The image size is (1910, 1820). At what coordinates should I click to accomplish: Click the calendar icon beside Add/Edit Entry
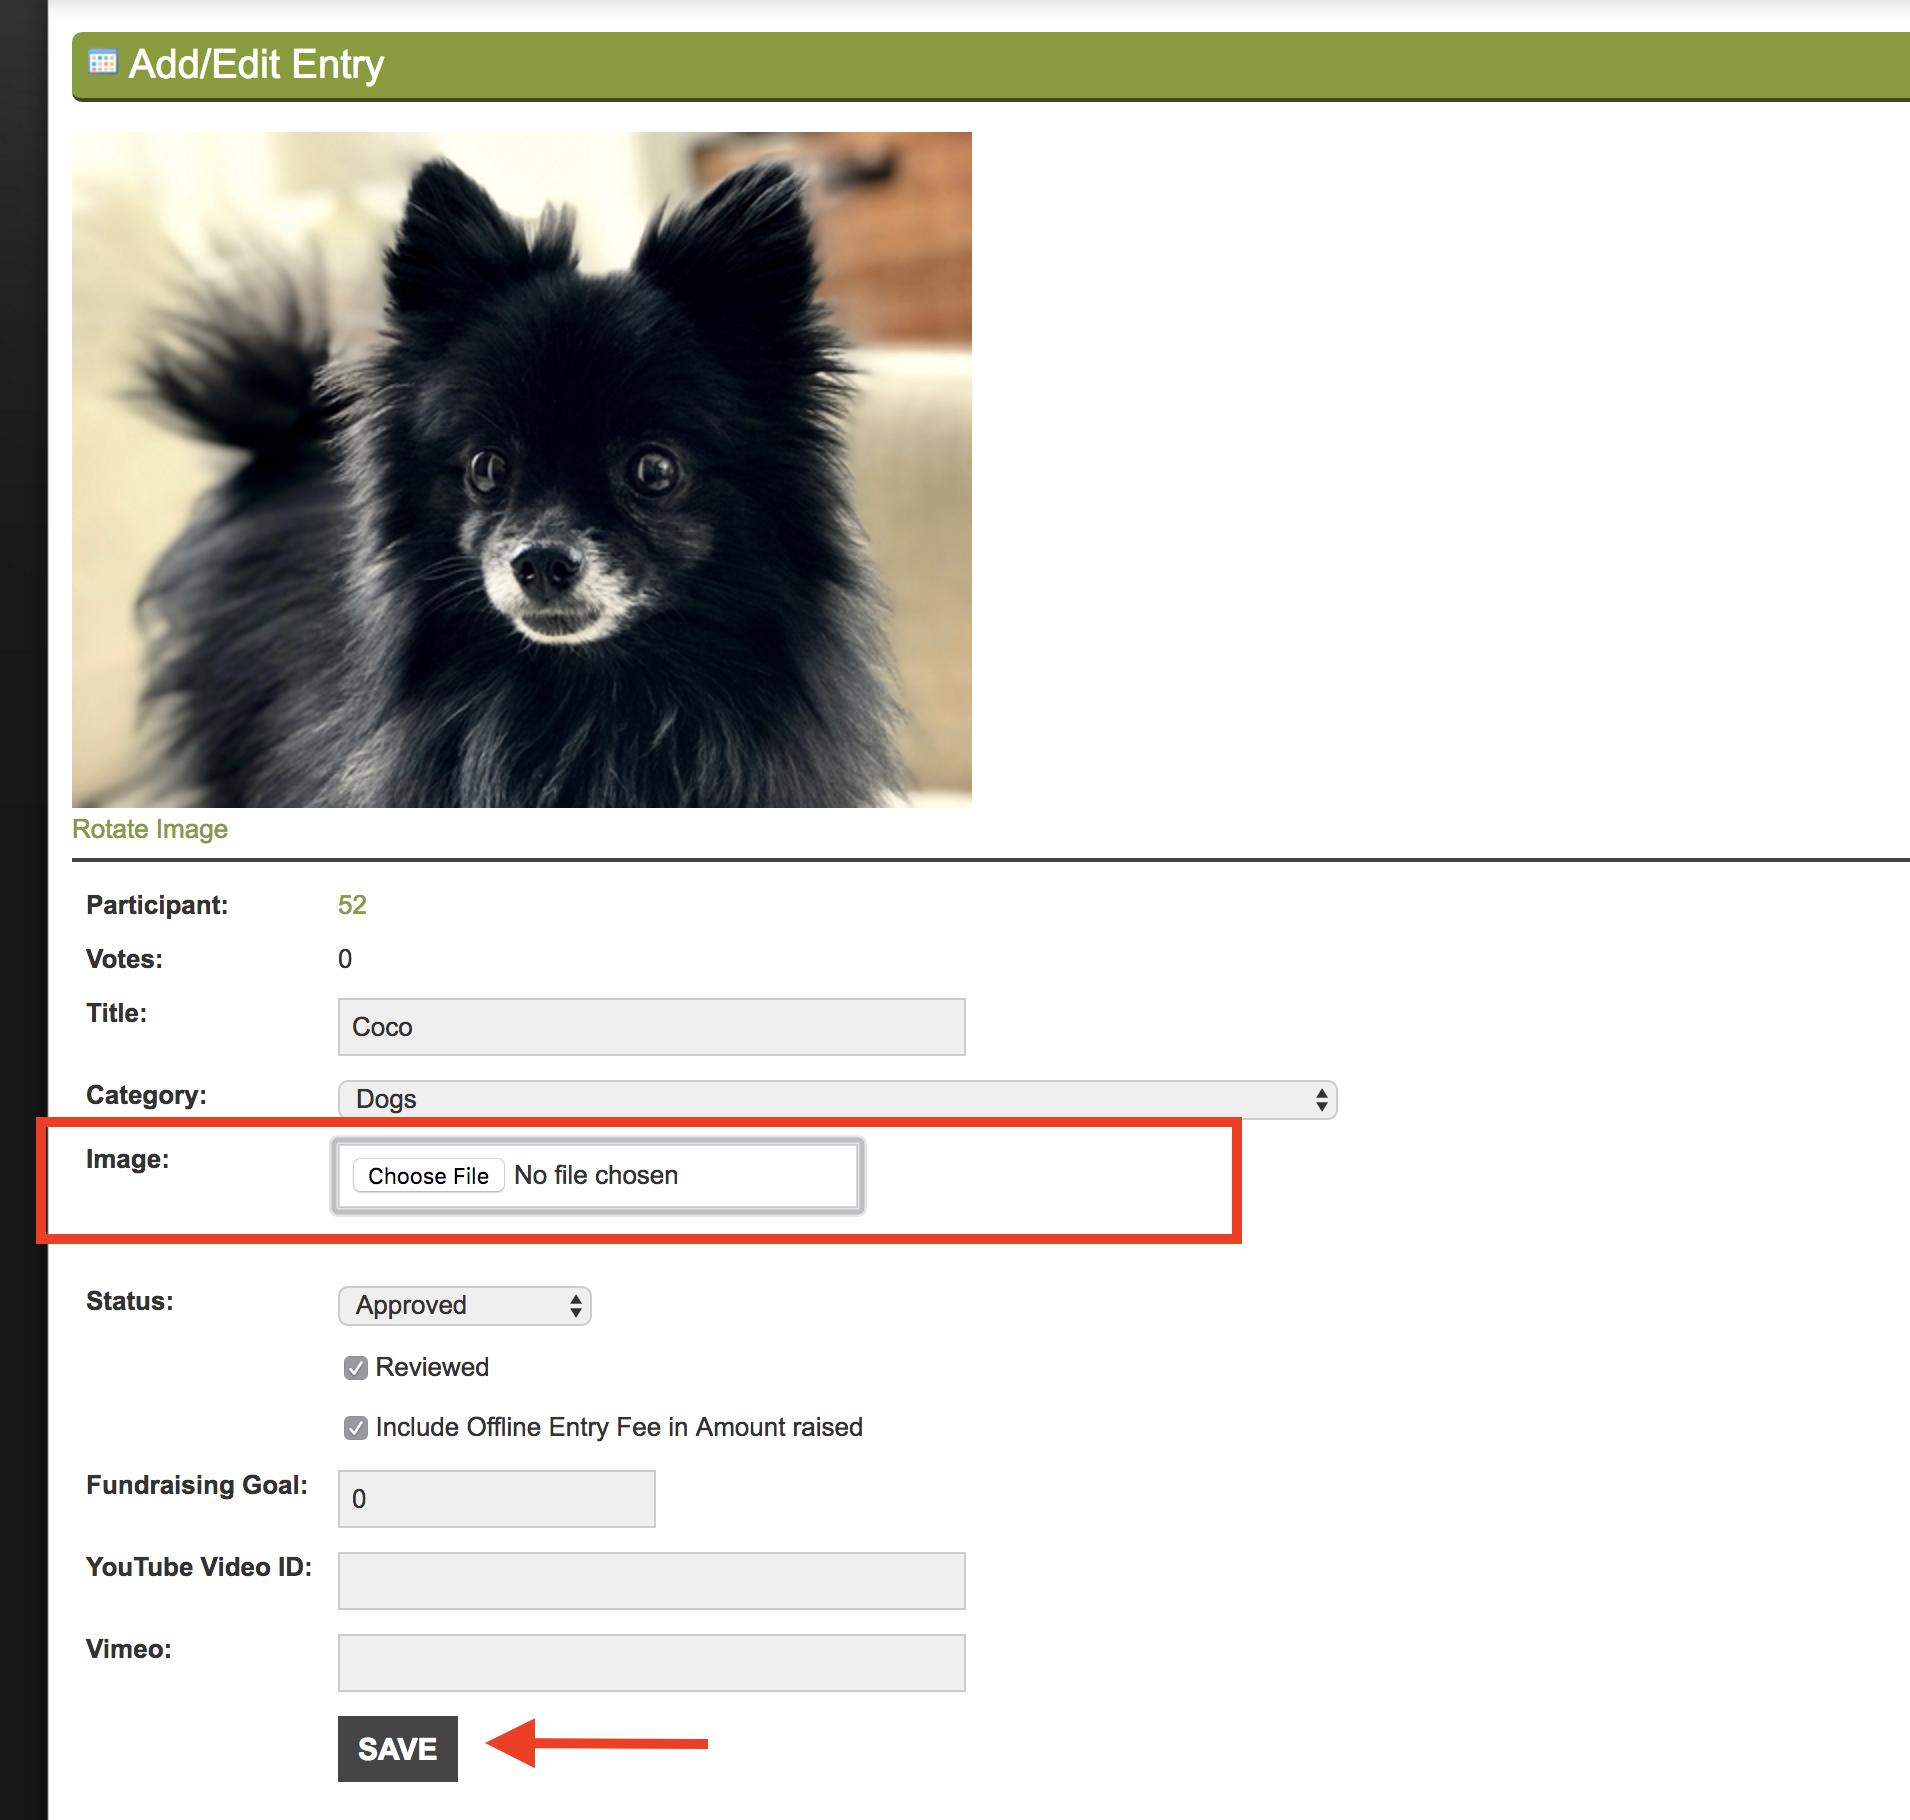pos(102,62)
